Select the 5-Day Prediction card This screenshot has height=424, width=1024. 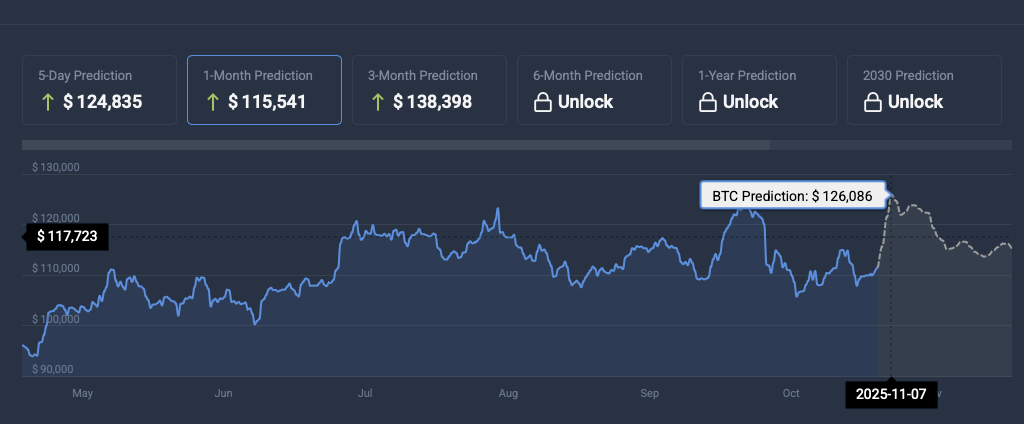pyautogui.click(x=99, y=90)
